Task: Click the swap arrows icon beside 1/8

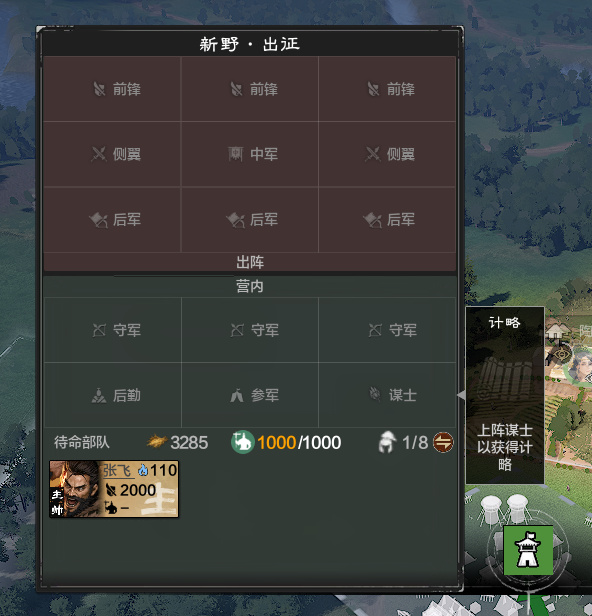Action: pyautogui.click(x=443, y=442)
